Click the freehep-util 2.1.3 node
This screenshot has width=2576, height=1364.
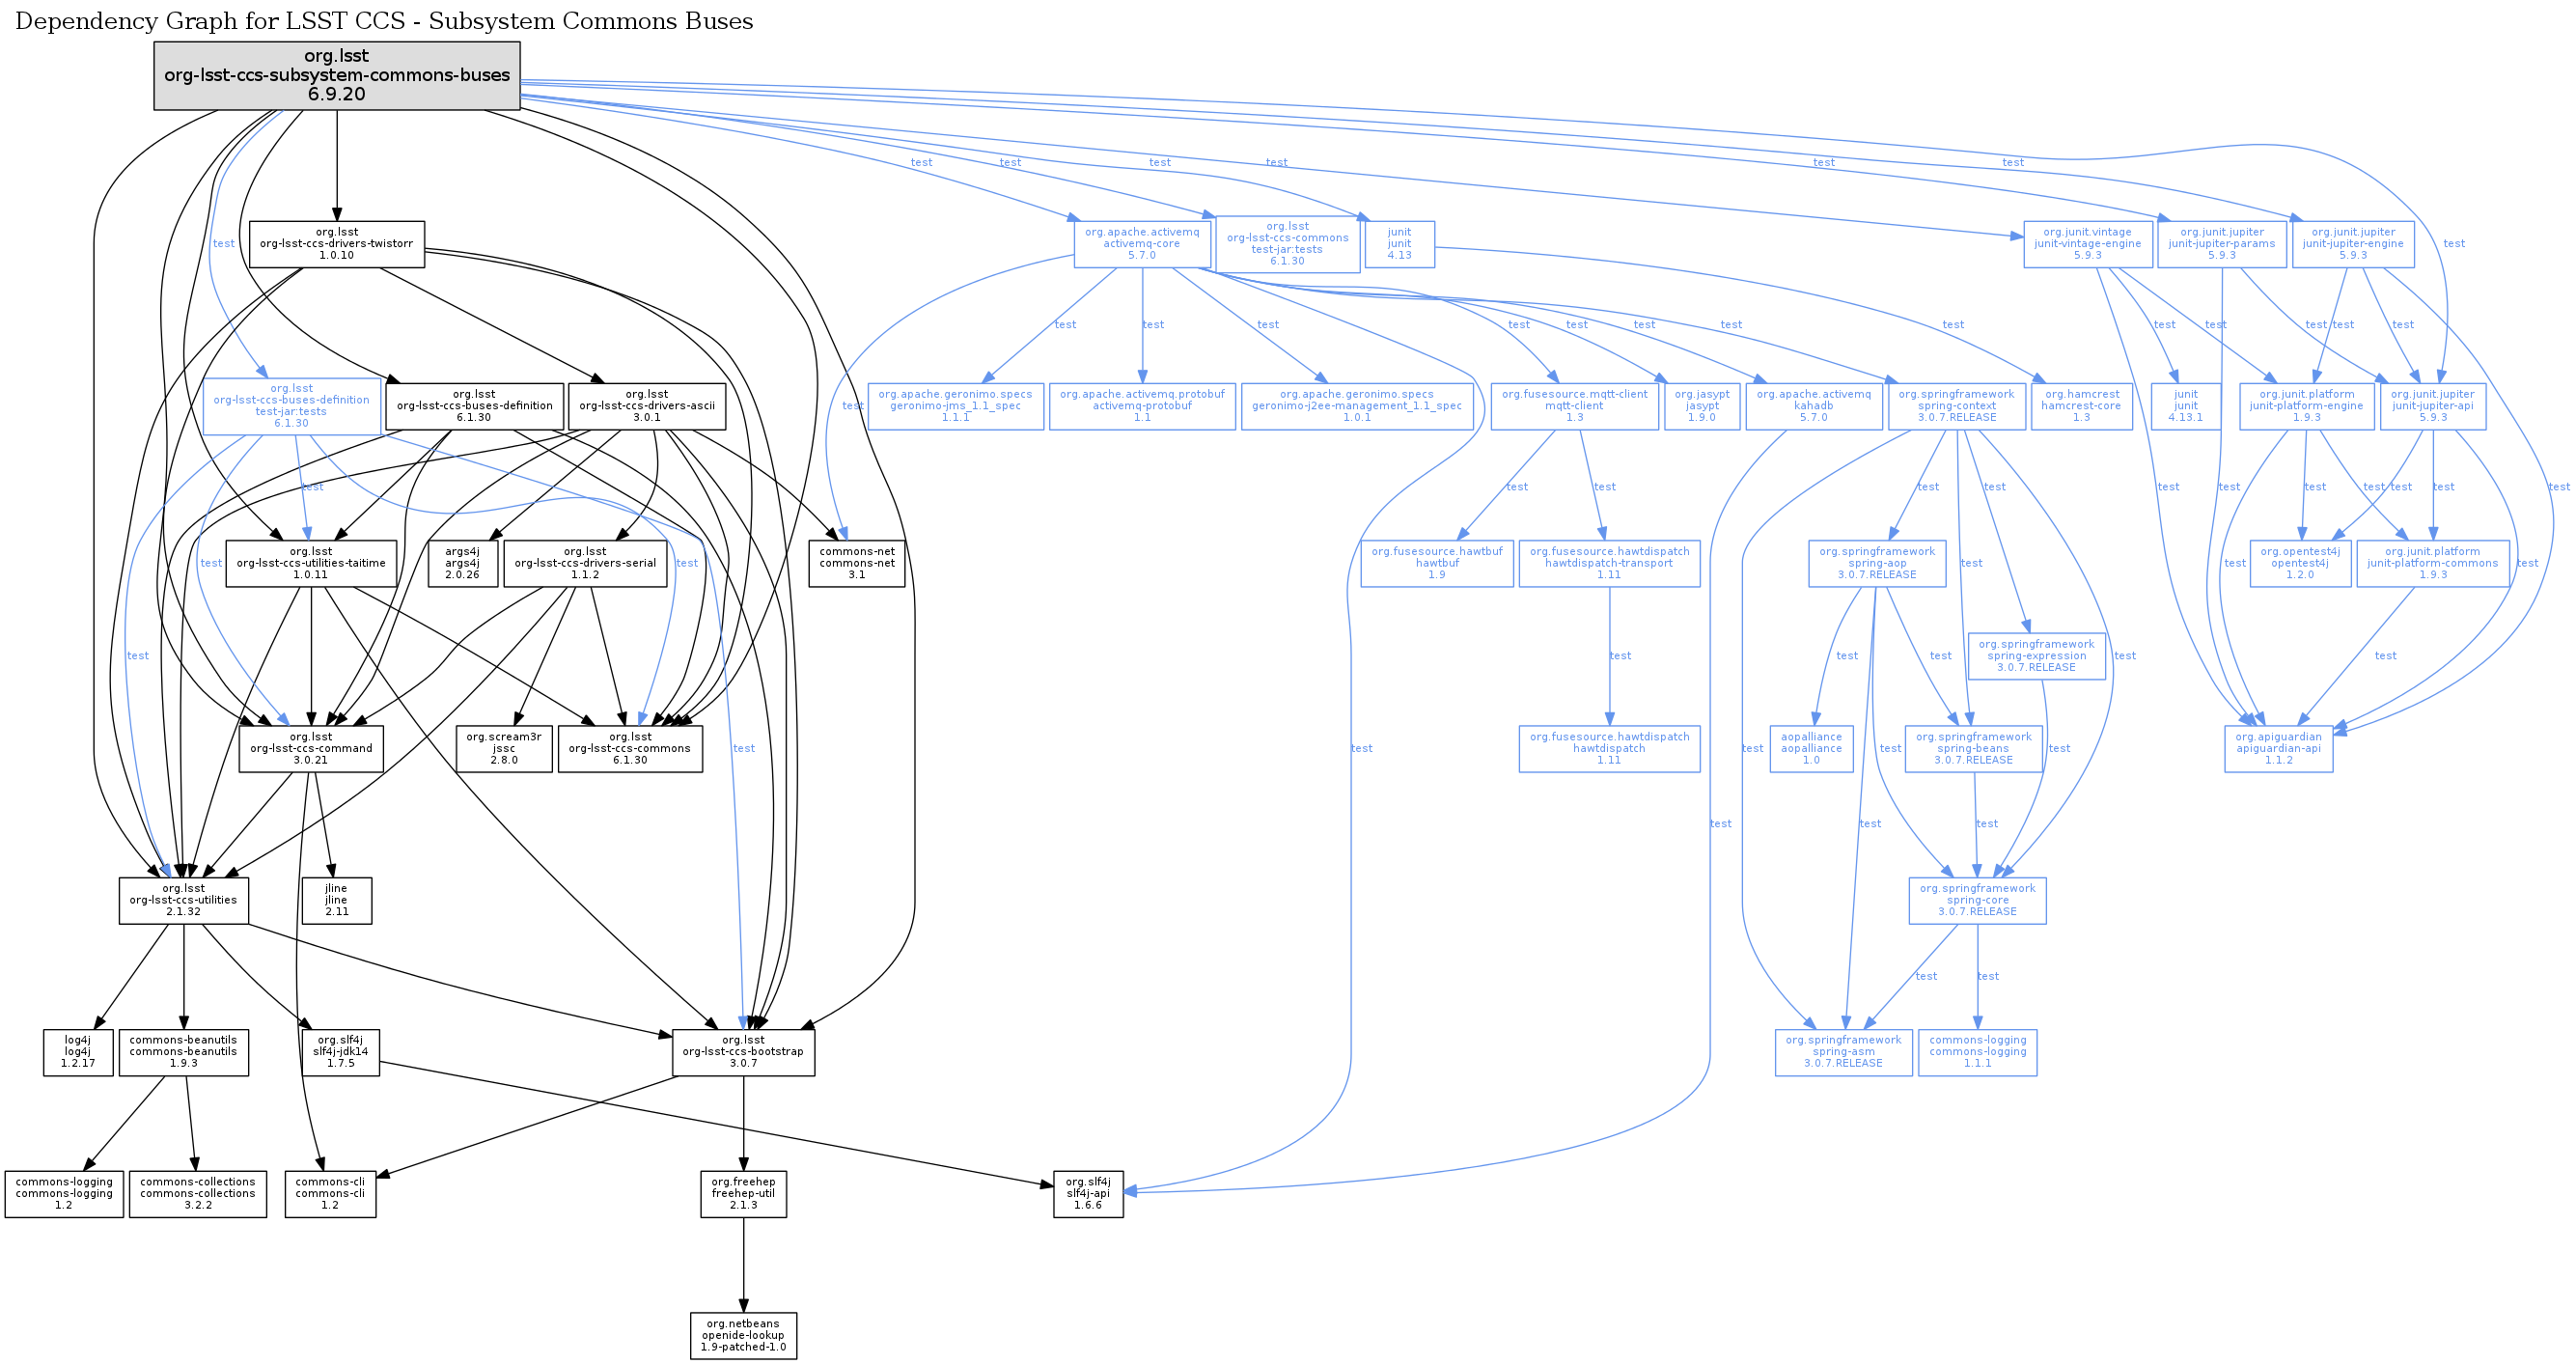pyautogui.click(x=743, y=1194)
